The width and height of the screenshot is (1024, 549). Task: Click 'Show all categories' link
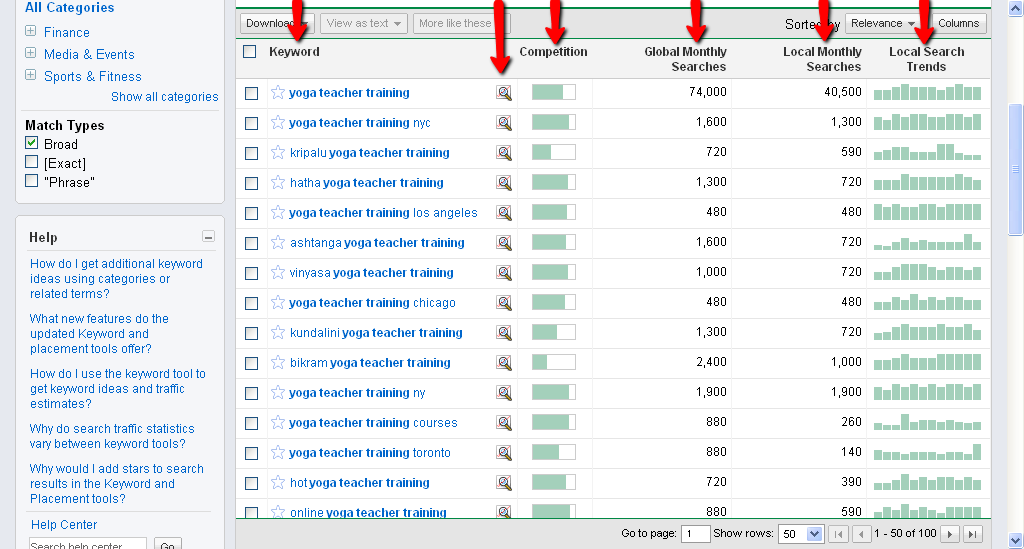(x=164, y=97)
